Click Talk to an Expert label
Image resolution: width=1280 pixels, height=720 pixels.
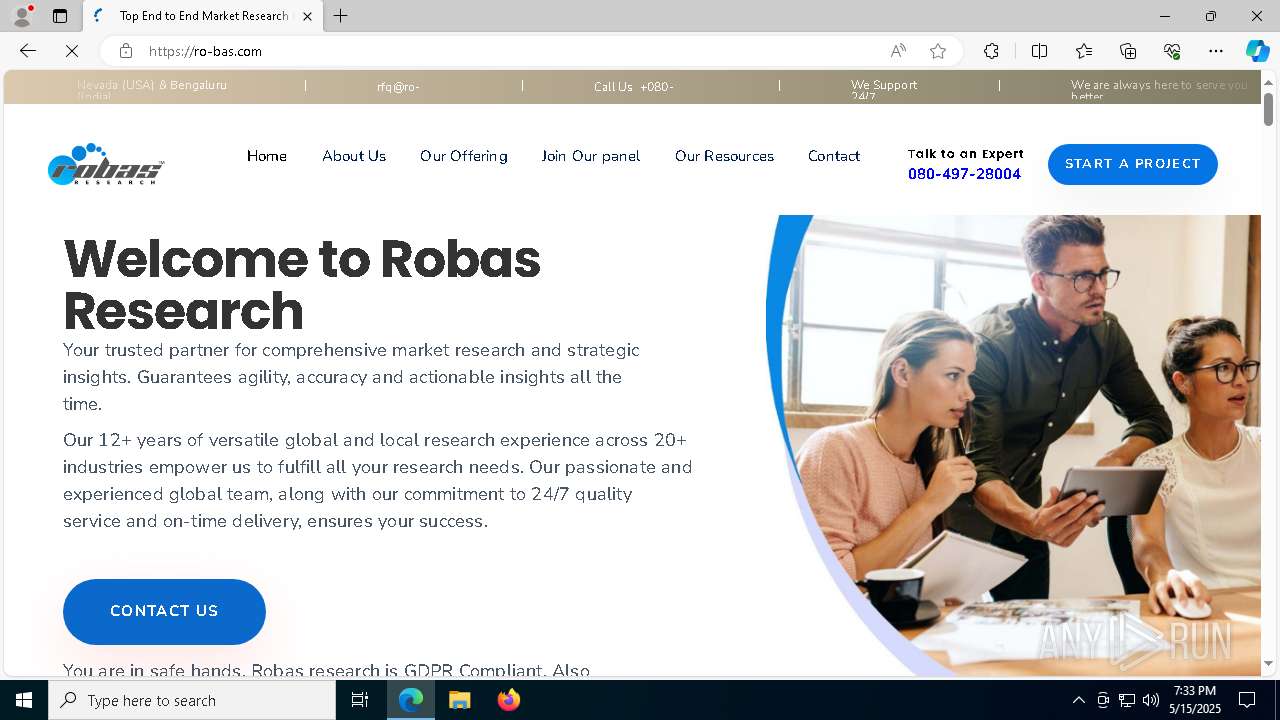coord(966,154)
